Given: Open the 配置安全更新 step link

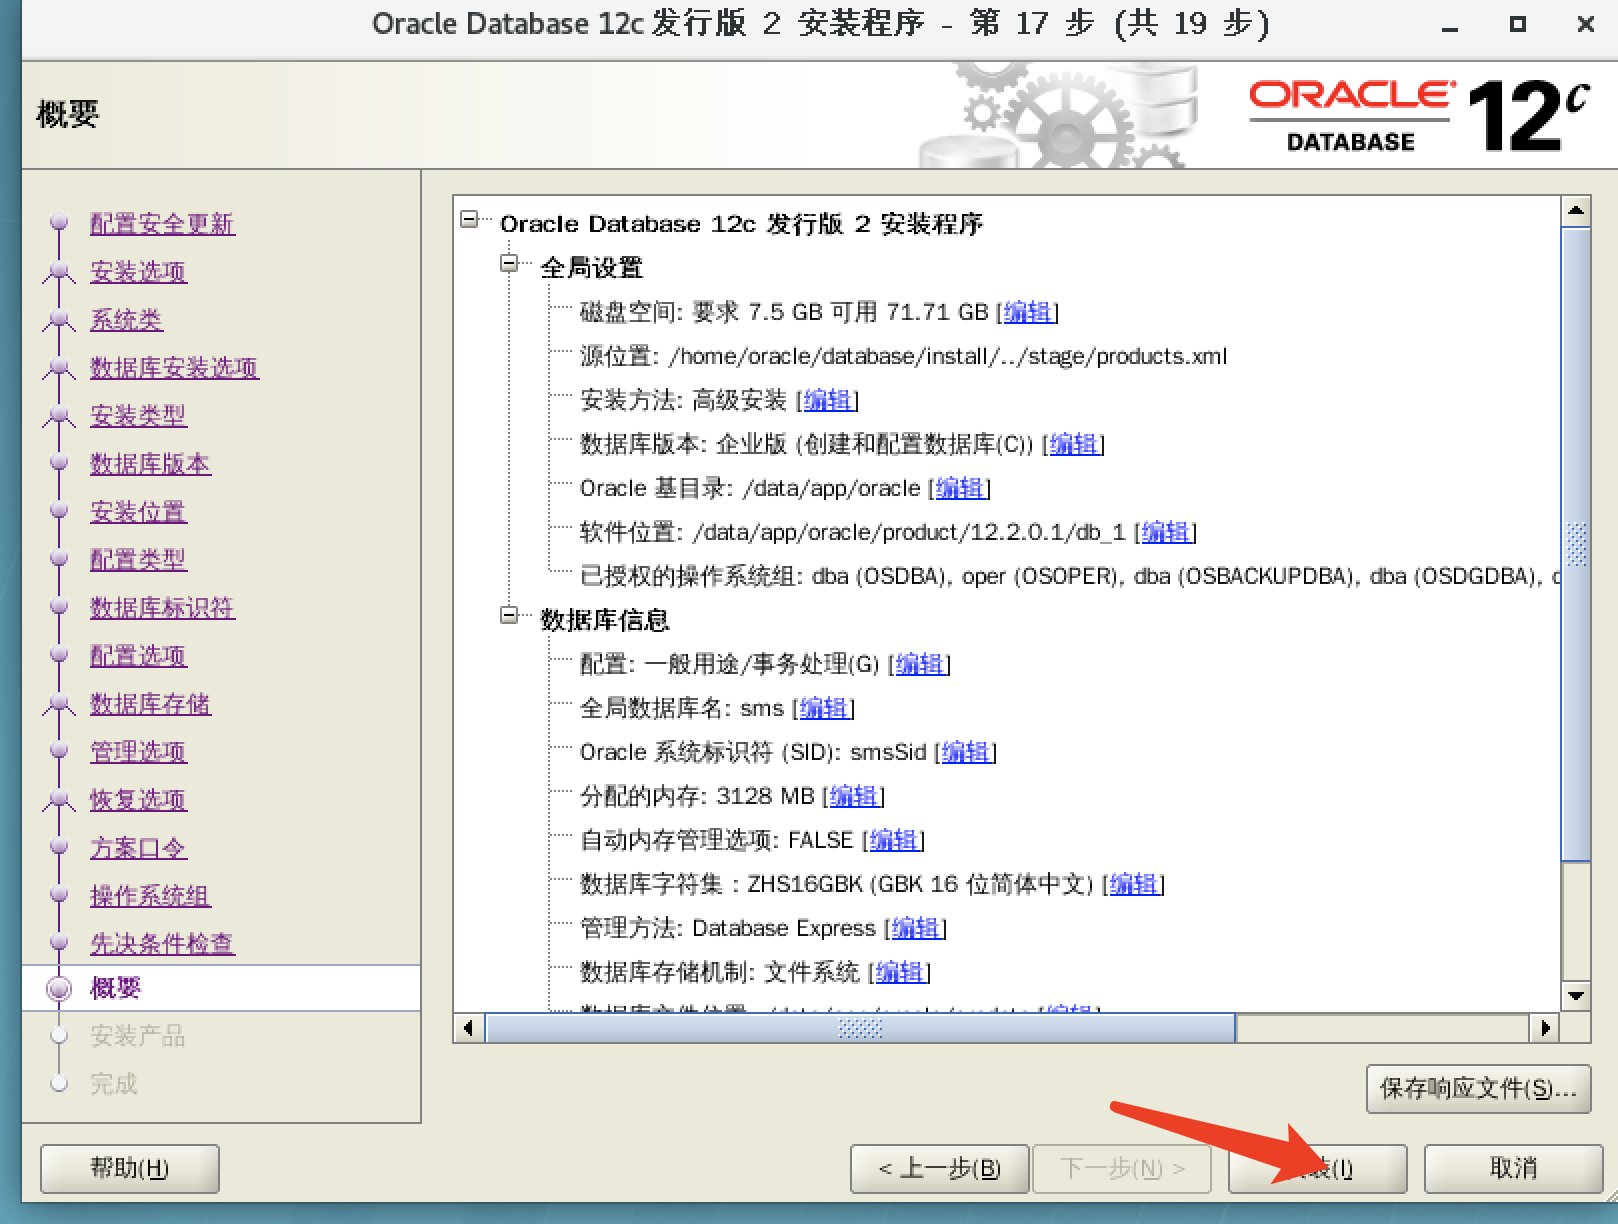Looking at the screenshot, I should [162, 224].
